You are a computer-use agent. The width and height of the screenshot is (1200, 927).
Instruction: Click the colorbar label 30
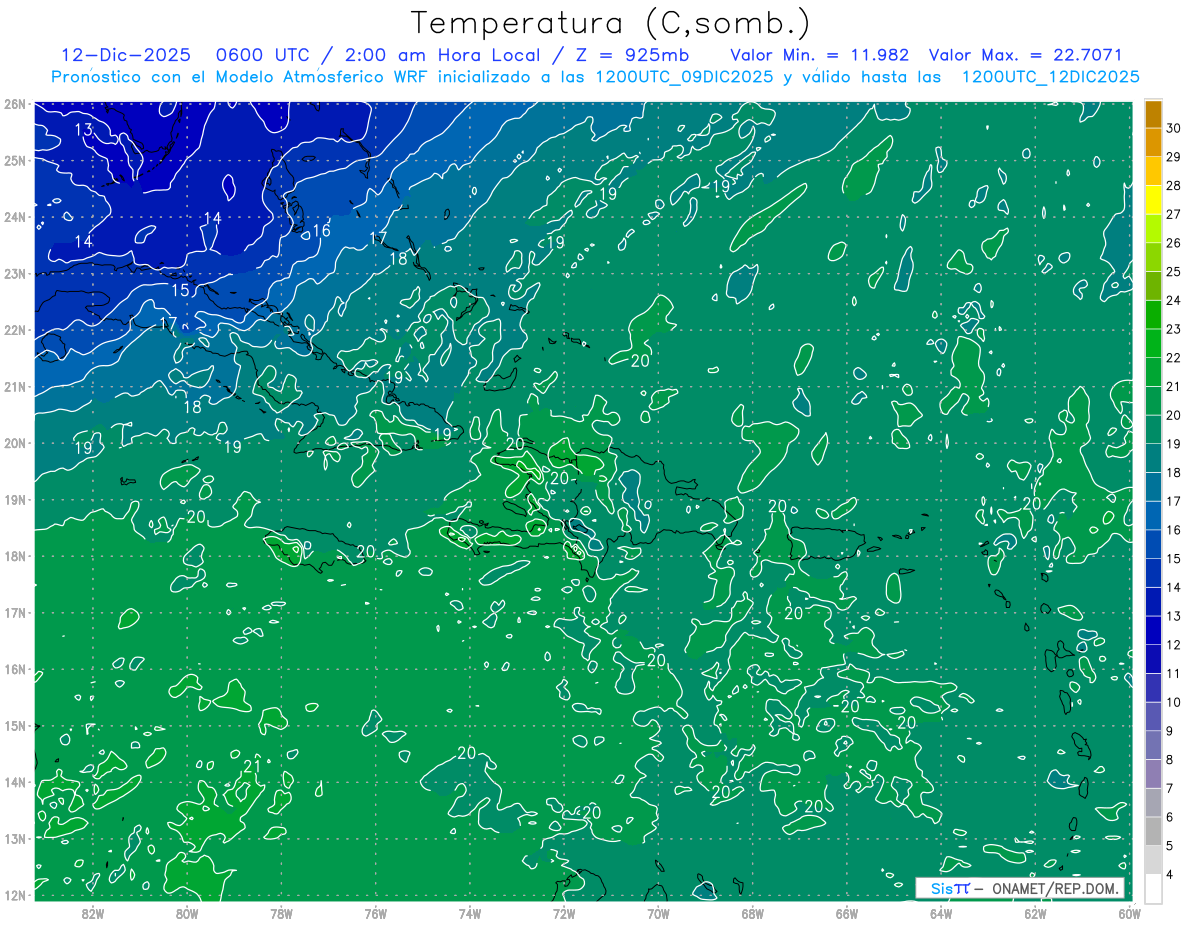pyautogui.click(x=1173, y=128)
